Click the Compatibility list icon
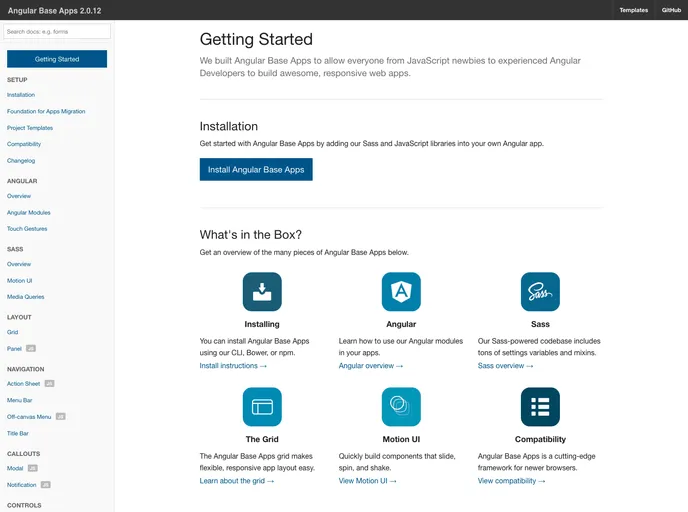The width and height of the screenshot is (688, 512). pyautogui.click(x=540, y=407)
